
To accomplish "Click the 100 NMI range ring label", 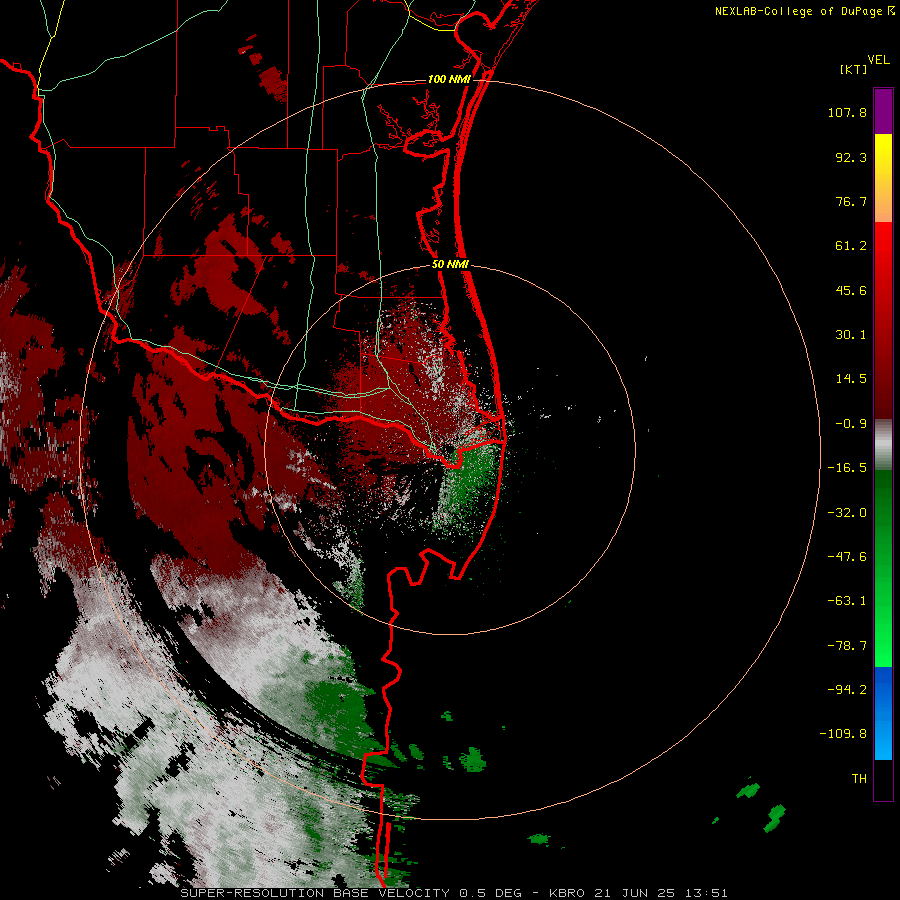I will [x=449, y=79].
